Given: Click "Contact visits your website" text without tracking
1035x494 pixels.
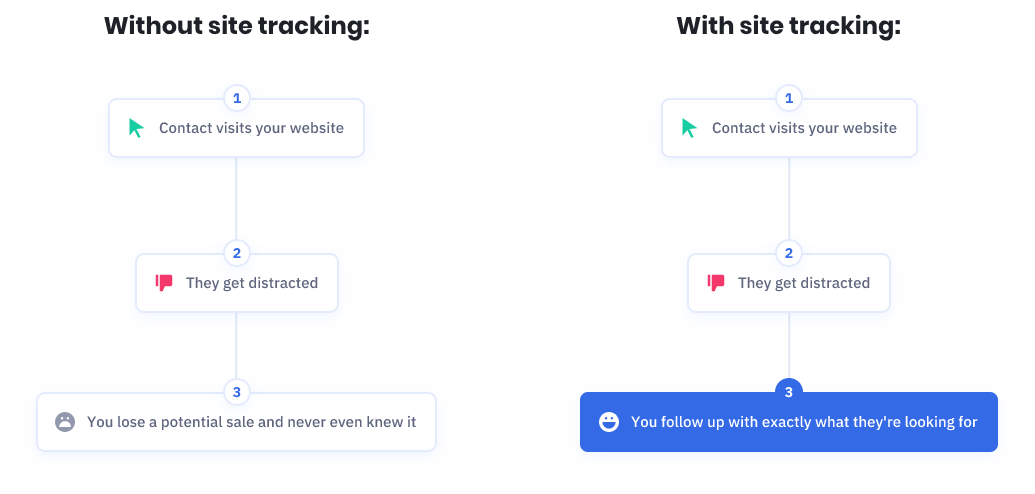Looking at the screenshot, I should coord(251,128).
